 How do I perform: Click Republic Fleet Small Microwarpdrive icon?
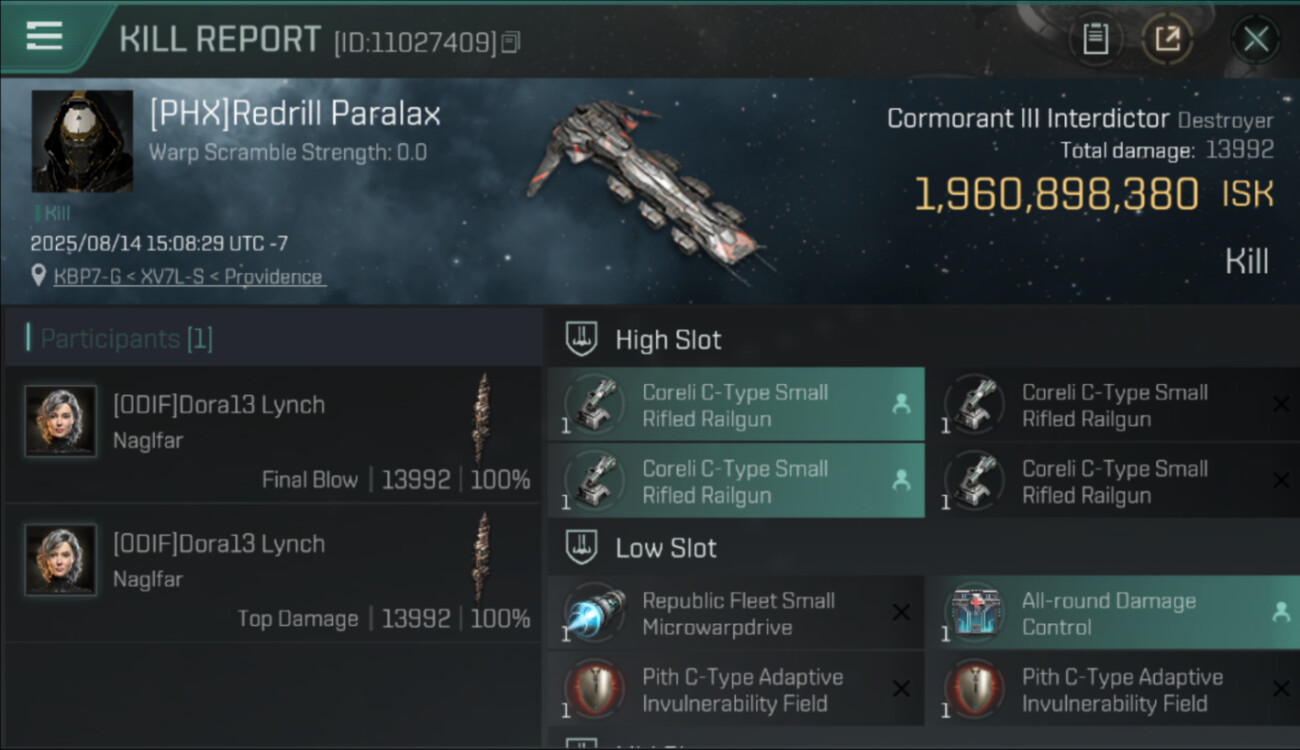pyautogui.click(x=593, y=614)
